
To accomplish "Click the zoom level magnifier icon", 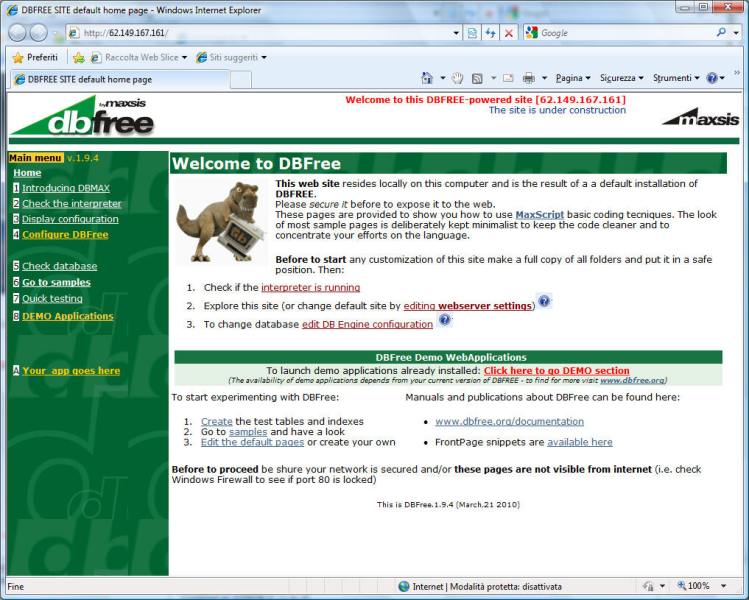I will tap(682, 586).
